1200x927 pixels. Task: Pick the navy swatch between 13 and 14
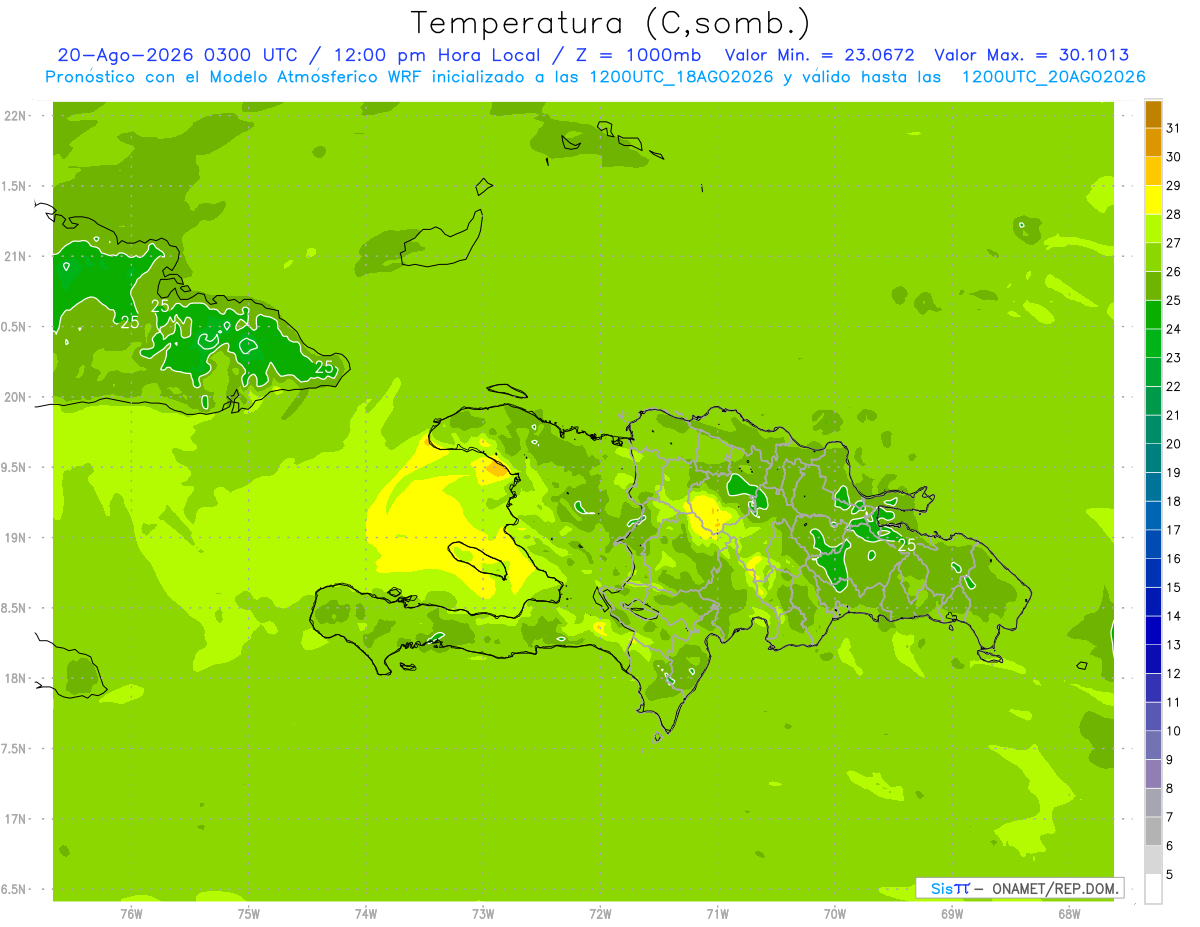click(x=1153, y=630)
